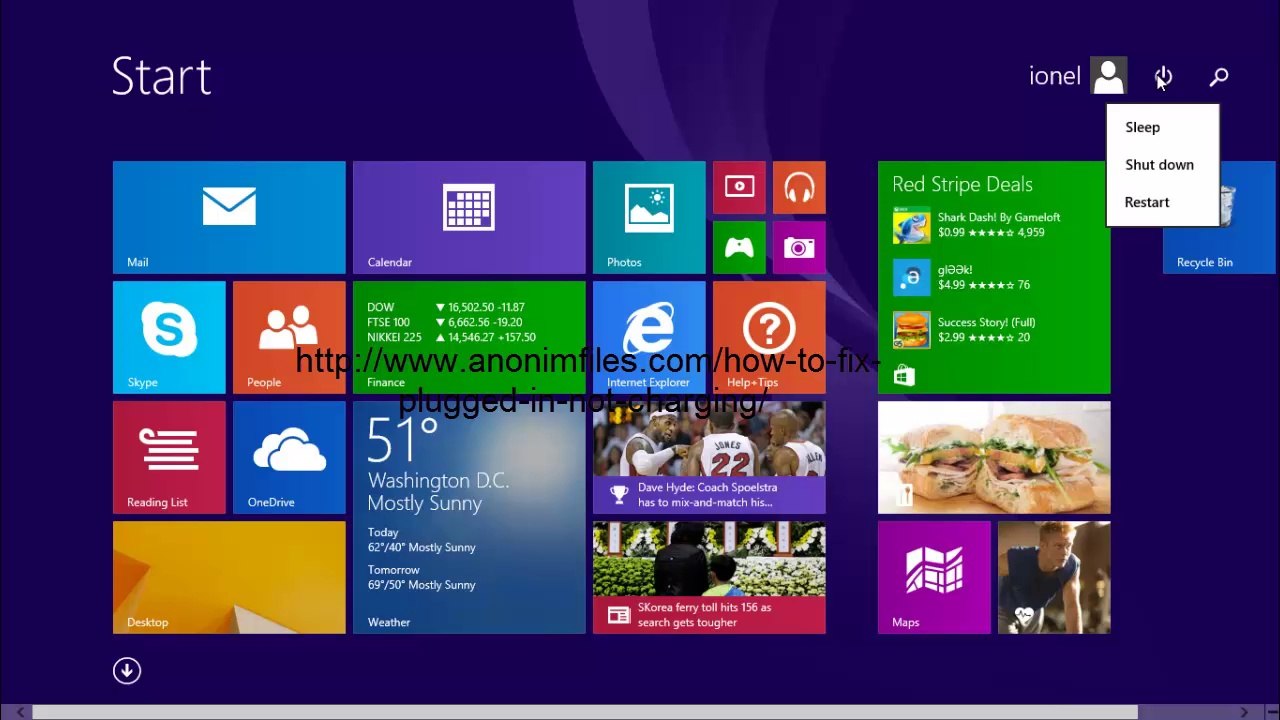Show all apps with the down arrow

point(127,671)
